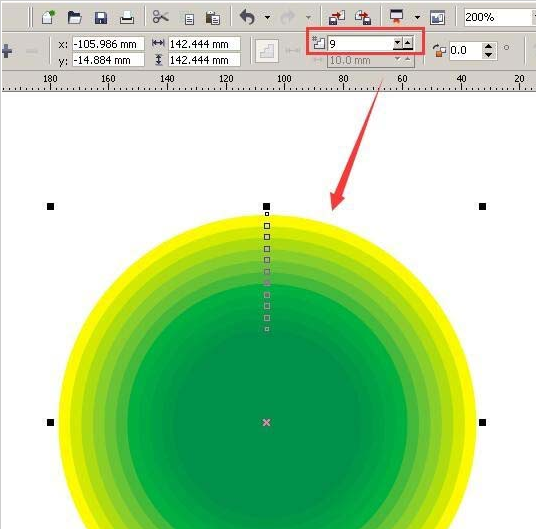This screenshot has width=536, height=529.
Task: Click the top-left selection handle
Action: click(x=50, y=206)
